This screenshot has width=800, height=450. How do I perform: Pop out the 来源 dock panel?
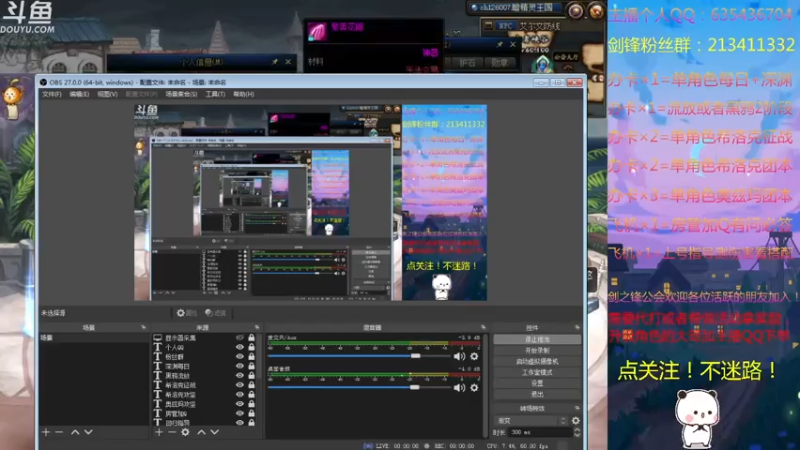257,328
